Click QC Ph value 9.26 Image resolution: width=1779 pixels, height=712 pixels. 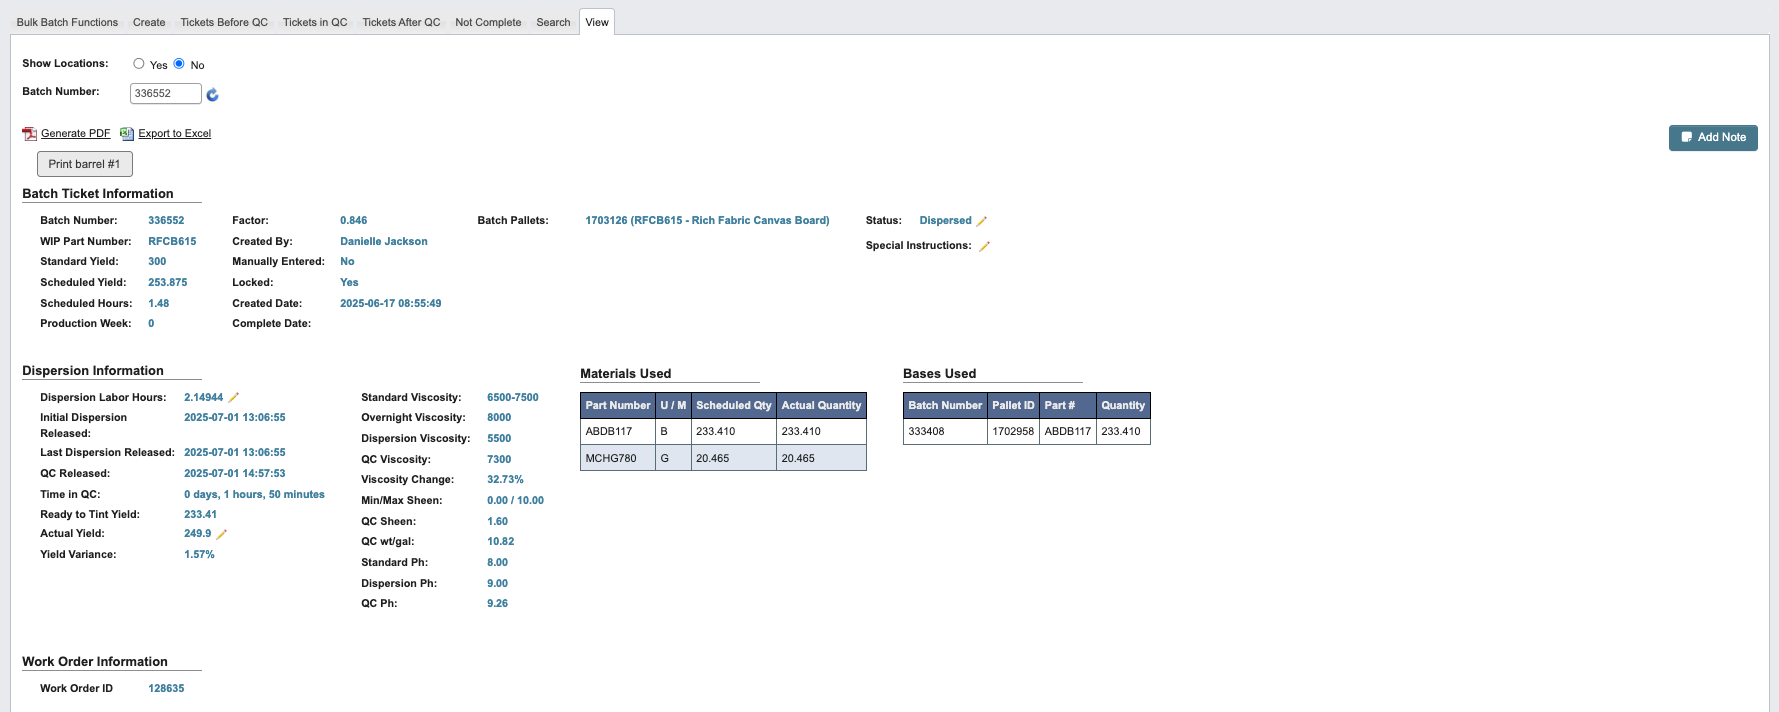click(497, 604)
